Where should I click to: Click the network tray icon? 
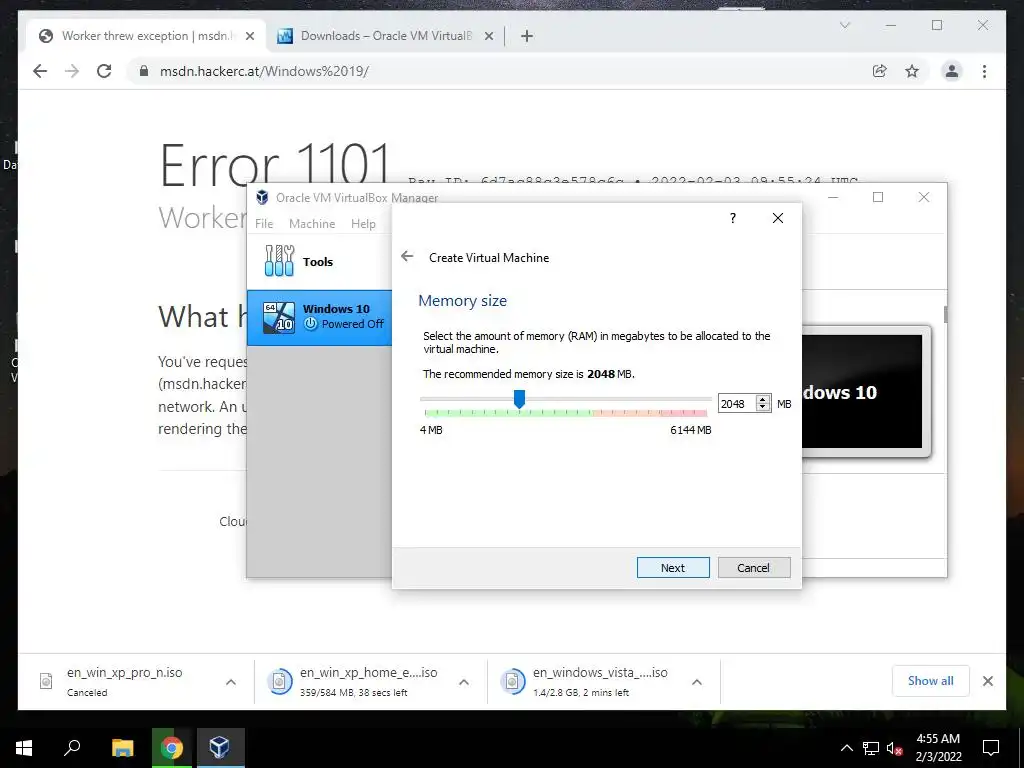[871, 748]
